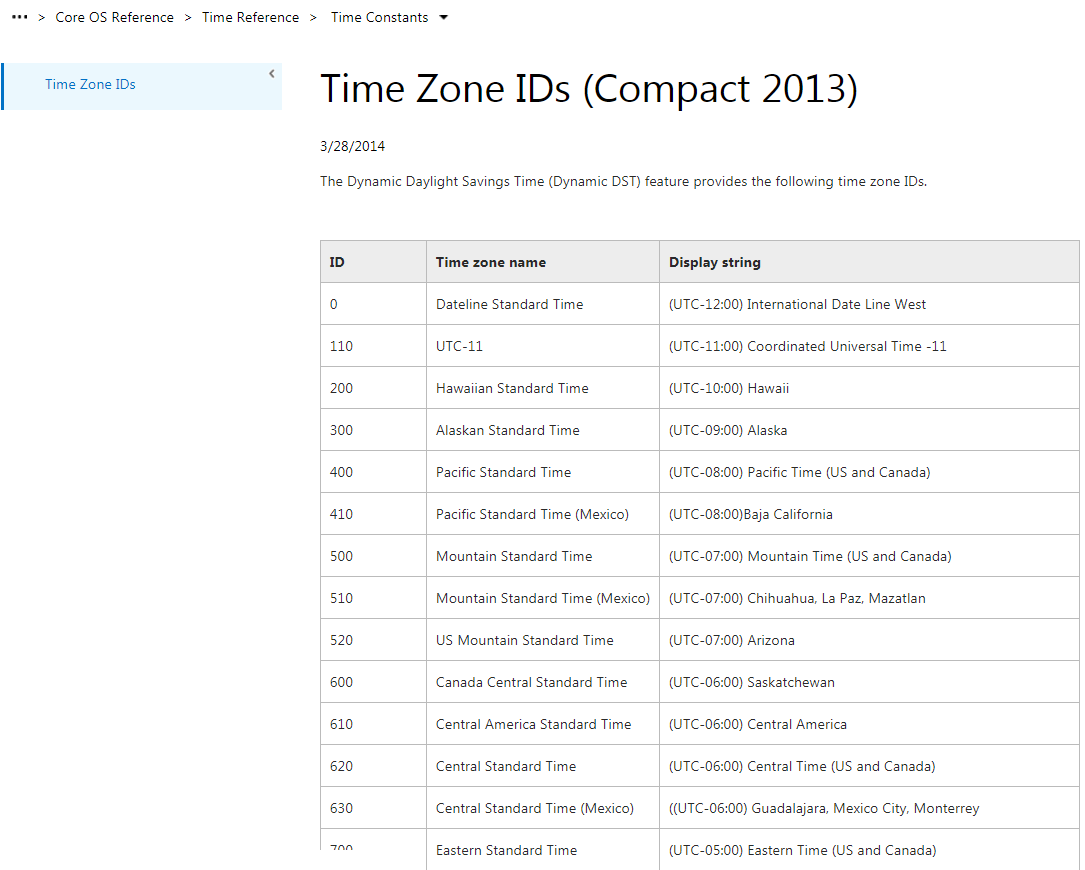Click the Time Constants breadcrumb
Image resolution: width=1085 pixels, height=870 pixels.
coord(379,17)
